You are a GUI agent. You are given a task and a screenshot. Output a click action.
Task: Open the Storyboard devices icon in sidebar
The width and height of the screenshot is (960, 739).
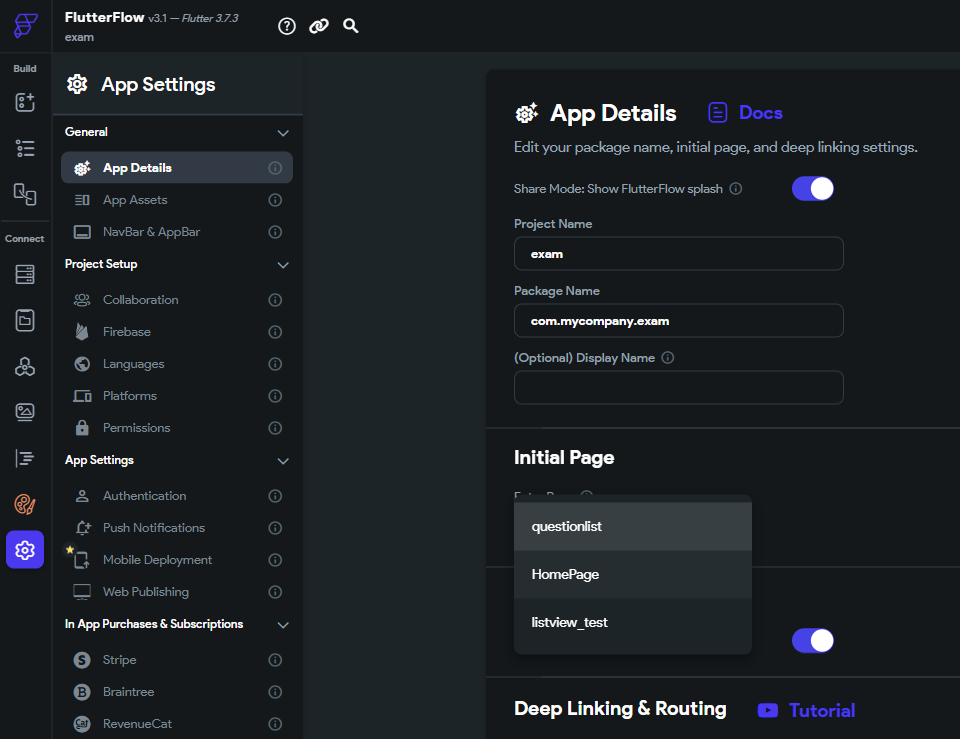[x=25, y=194]
